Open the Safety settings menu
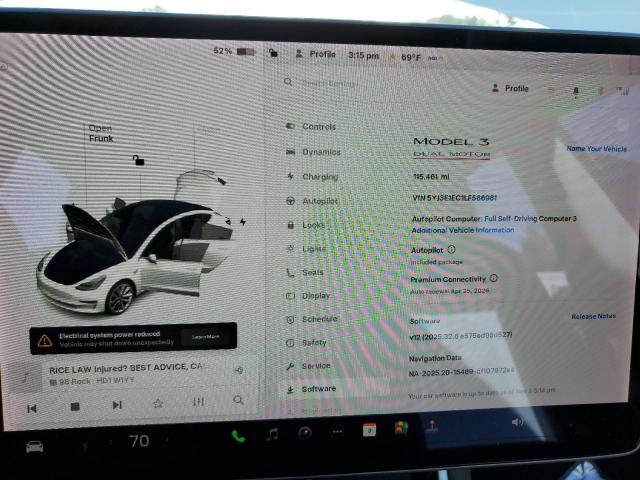The image size is (640, 480). point(306,342)
